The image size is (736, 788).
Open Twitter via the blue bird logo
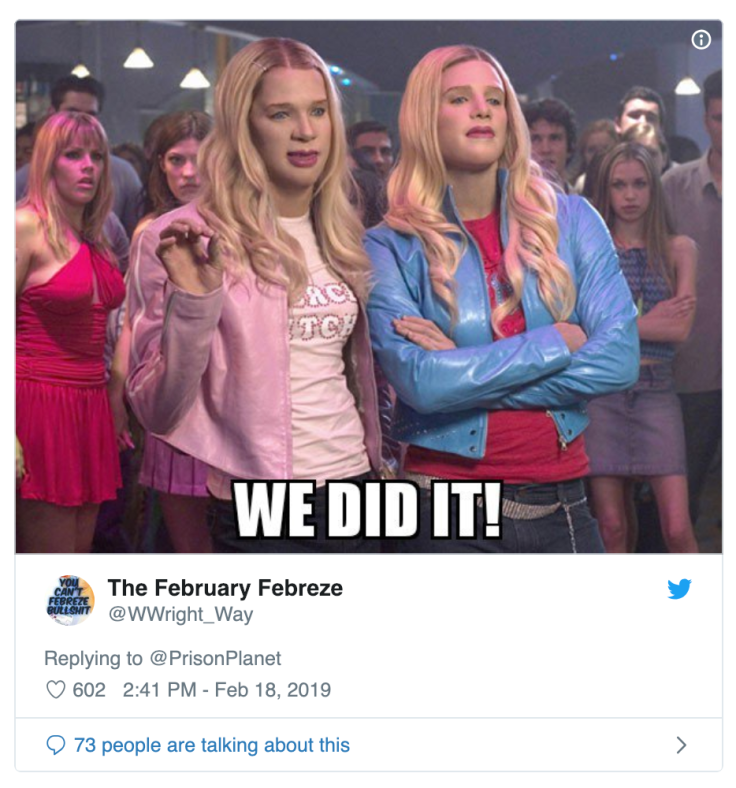click(x=679, y=589)
